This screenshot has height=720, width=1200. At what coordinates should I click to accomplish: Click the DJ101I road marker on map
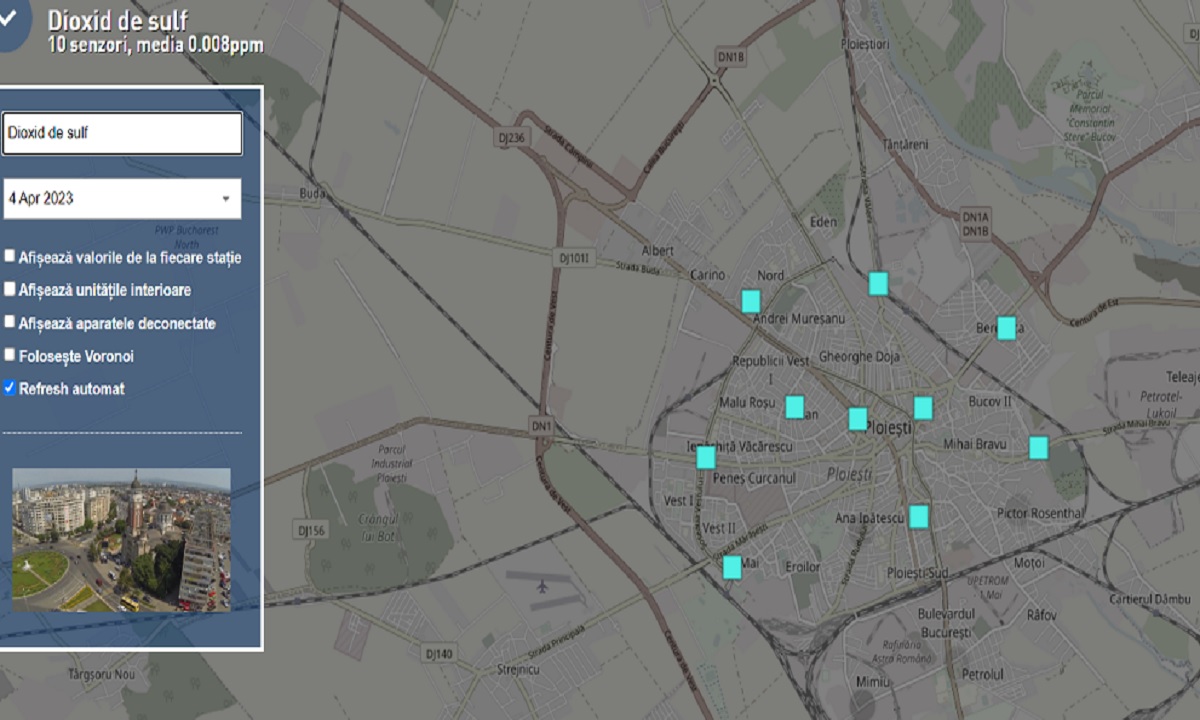click(574, 258)
